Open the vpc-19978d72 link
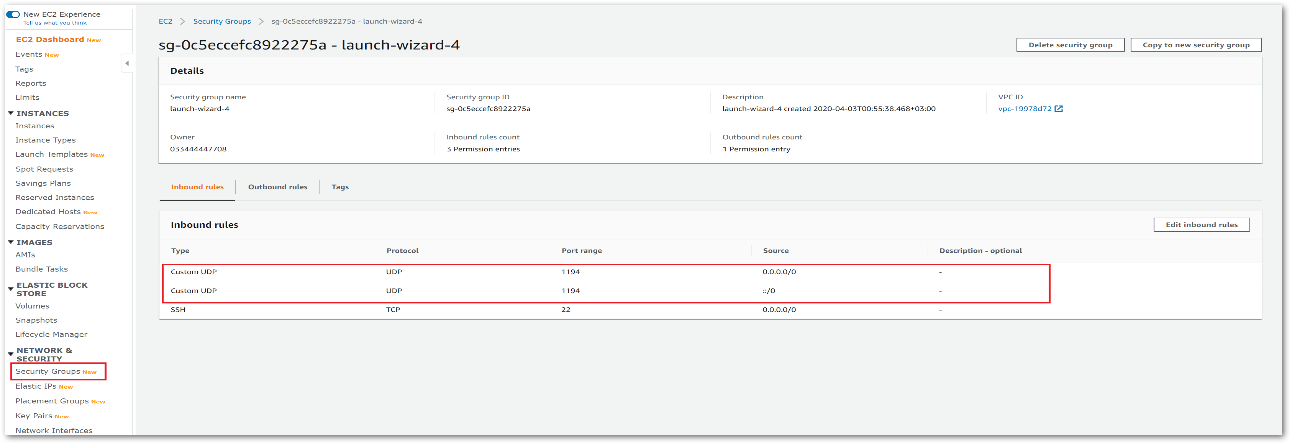The image size is (1291, 444). coord(1024,108)
